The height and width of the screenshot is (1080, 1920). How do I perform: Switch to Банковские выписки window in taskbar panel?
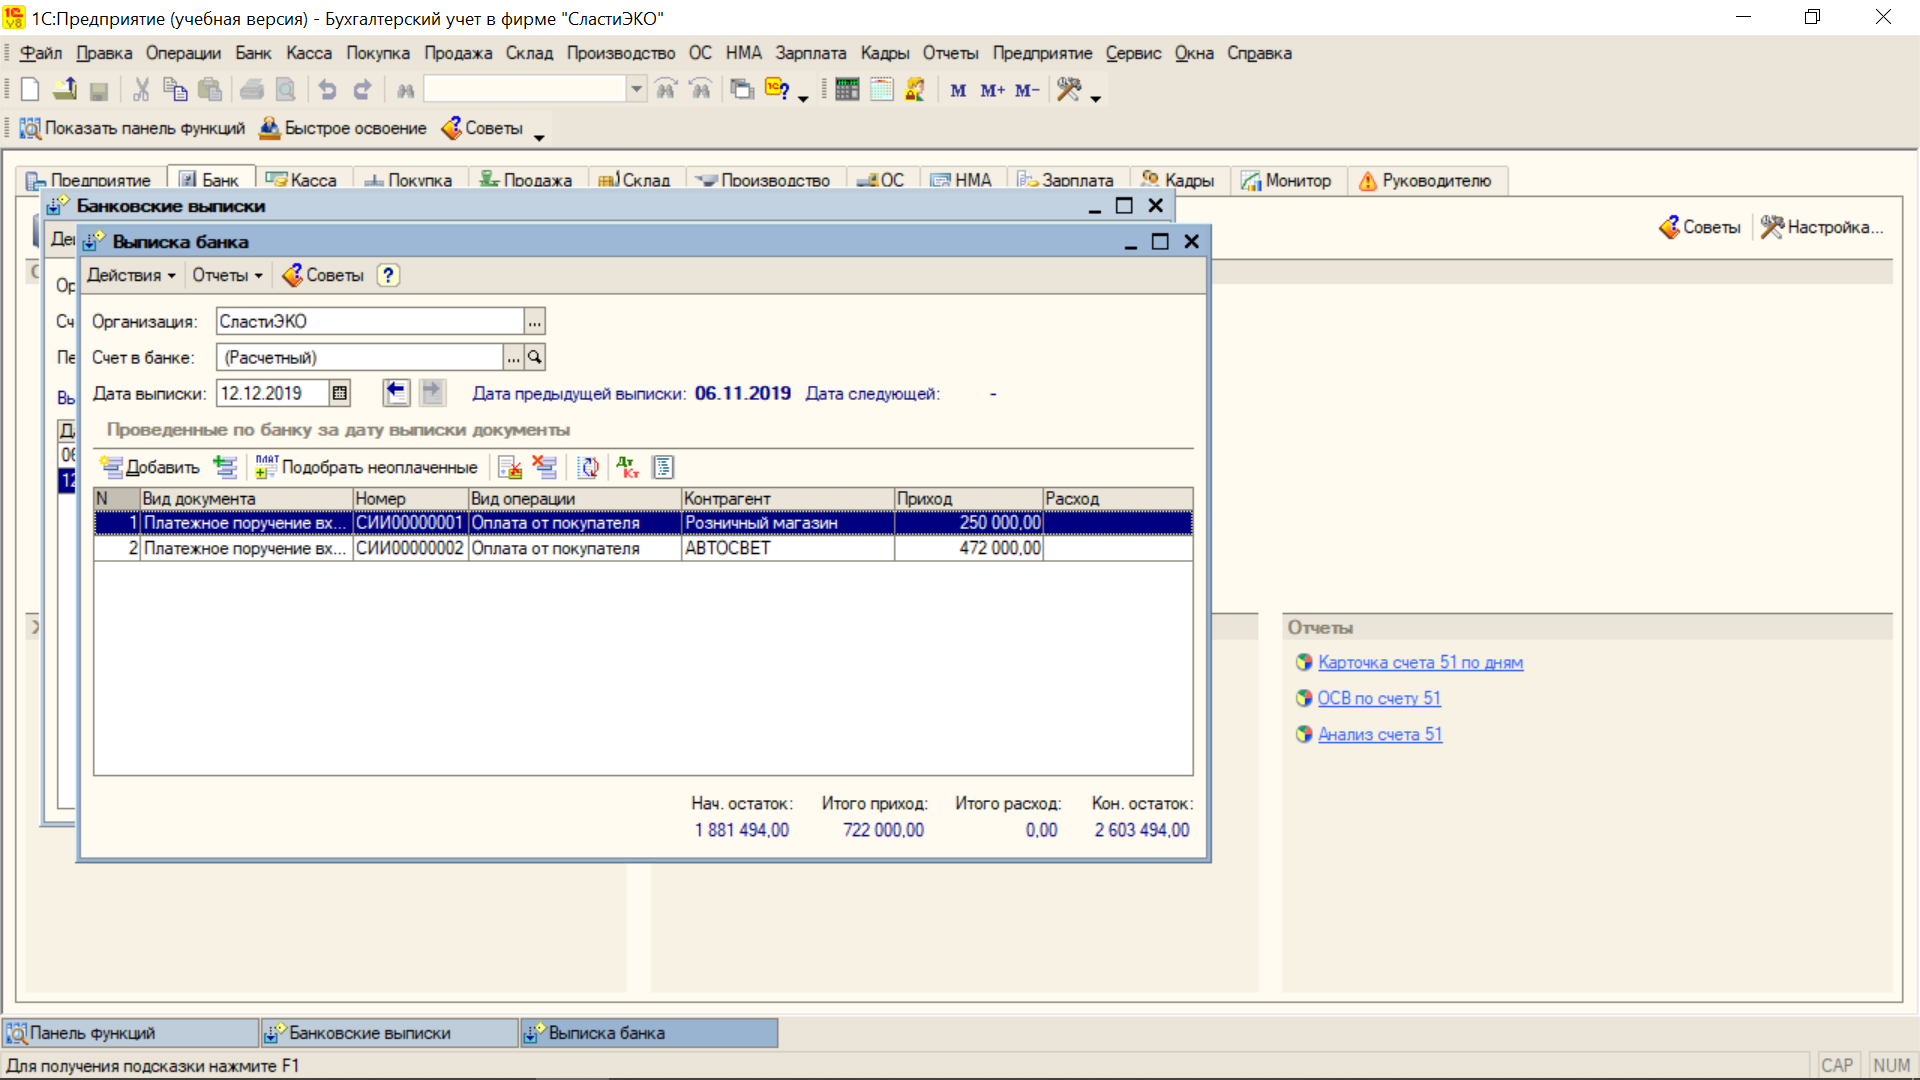(389, 1033)
